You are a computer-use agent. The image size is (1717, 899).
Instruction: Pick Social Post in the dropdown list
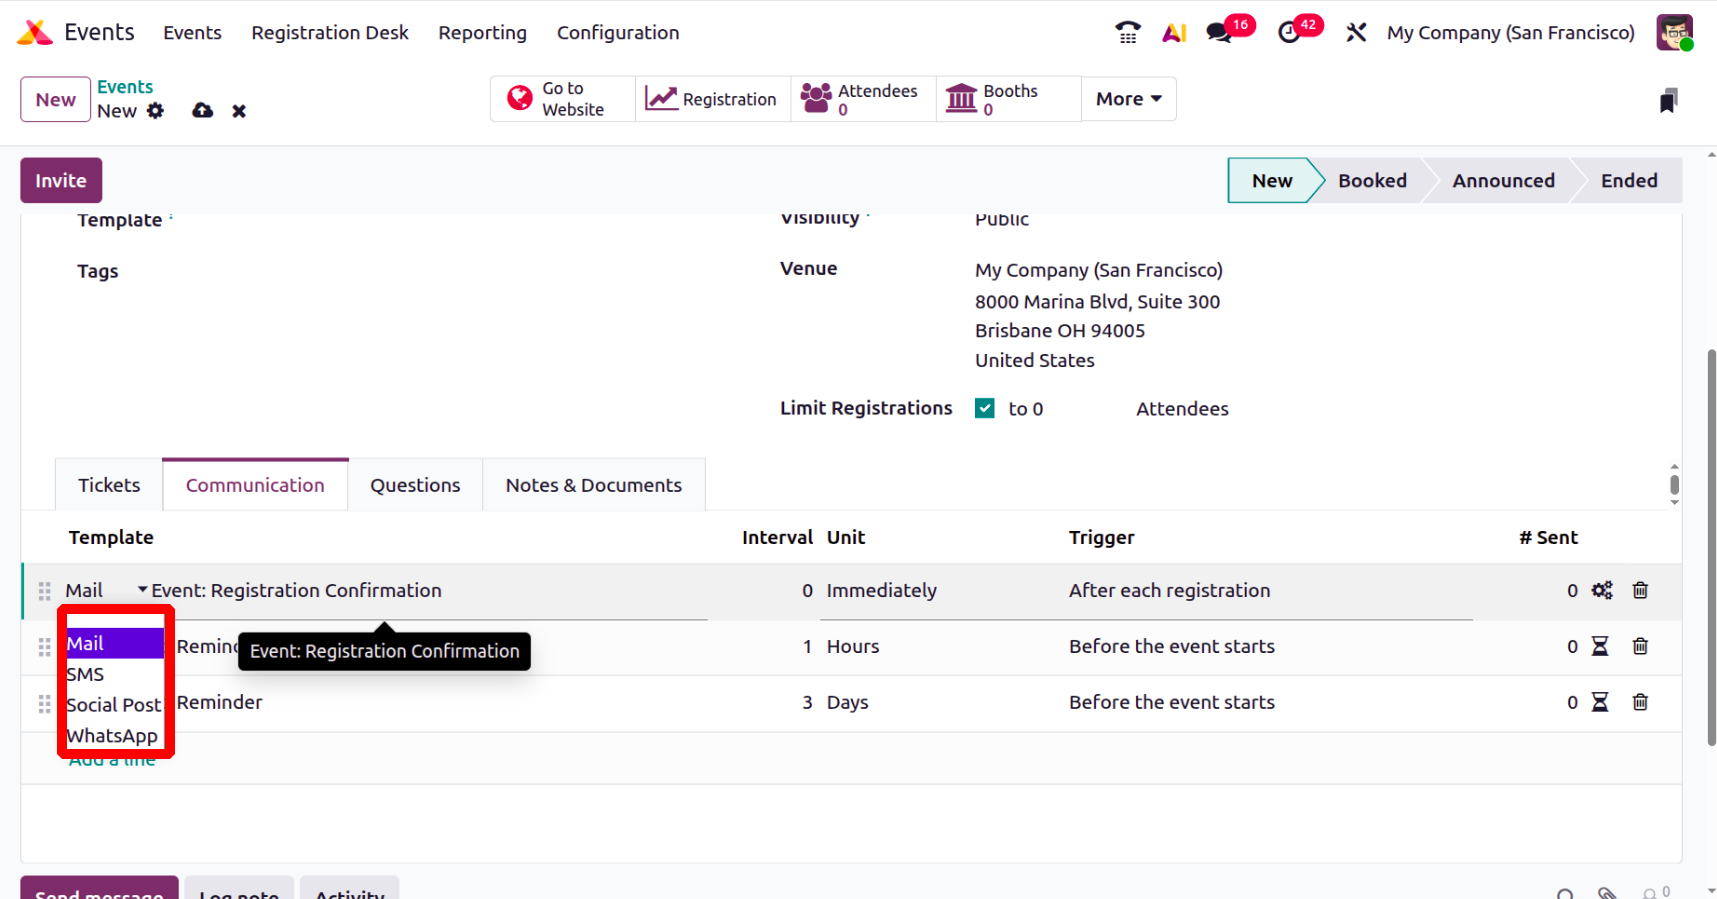[113, 705]
